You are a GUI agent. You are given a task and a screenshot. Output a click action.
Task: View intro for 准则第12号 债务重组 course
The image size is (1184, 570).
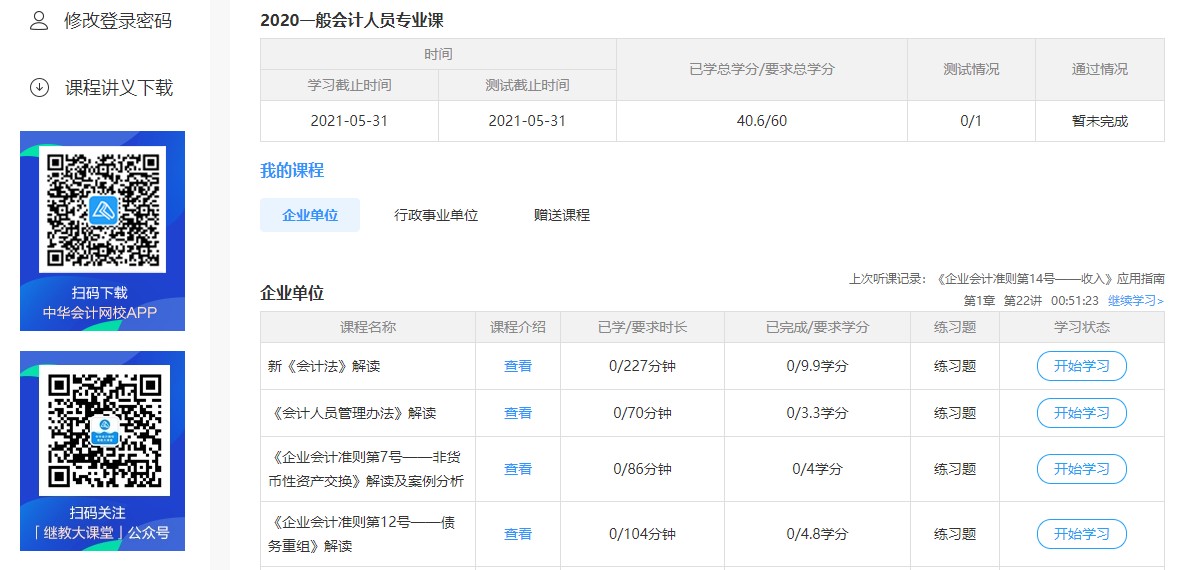click(x=518, y=534)
